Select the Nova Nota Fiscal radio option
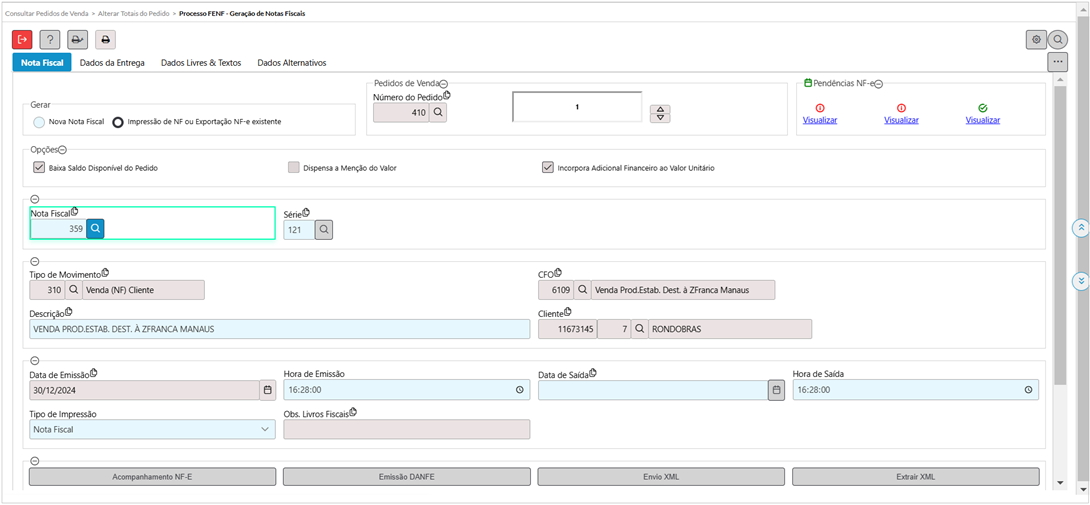 click(39, 122)
